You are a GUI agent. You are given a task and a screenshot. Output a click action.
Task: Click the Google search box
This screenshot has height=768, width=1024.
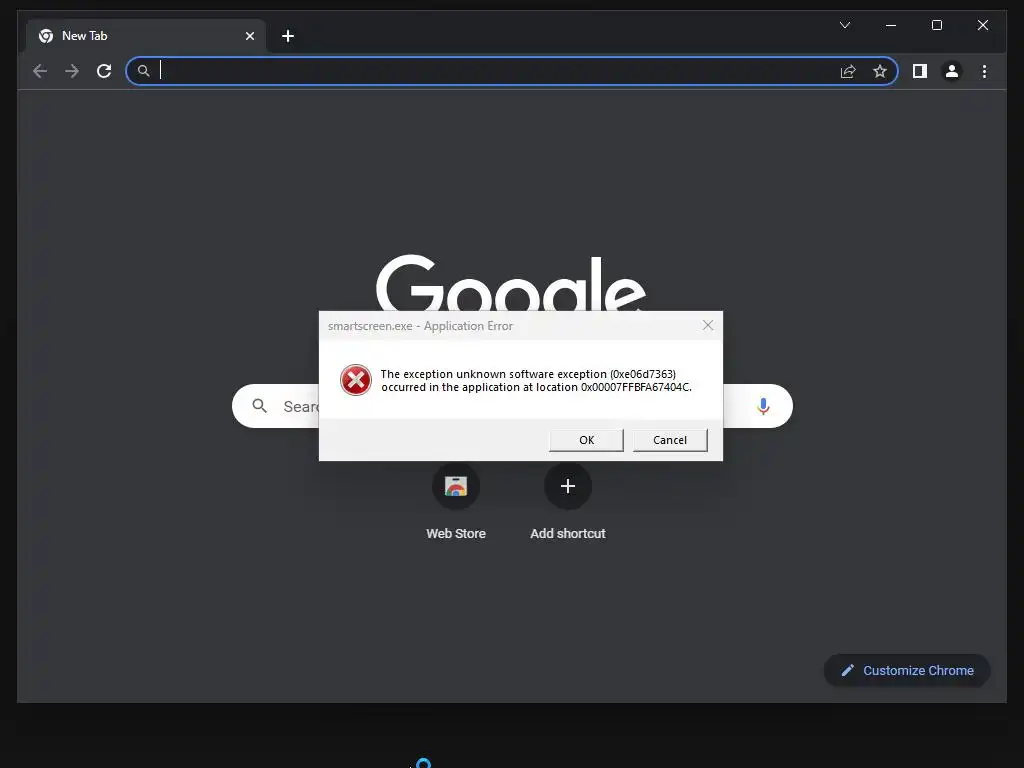pos(512,406)
